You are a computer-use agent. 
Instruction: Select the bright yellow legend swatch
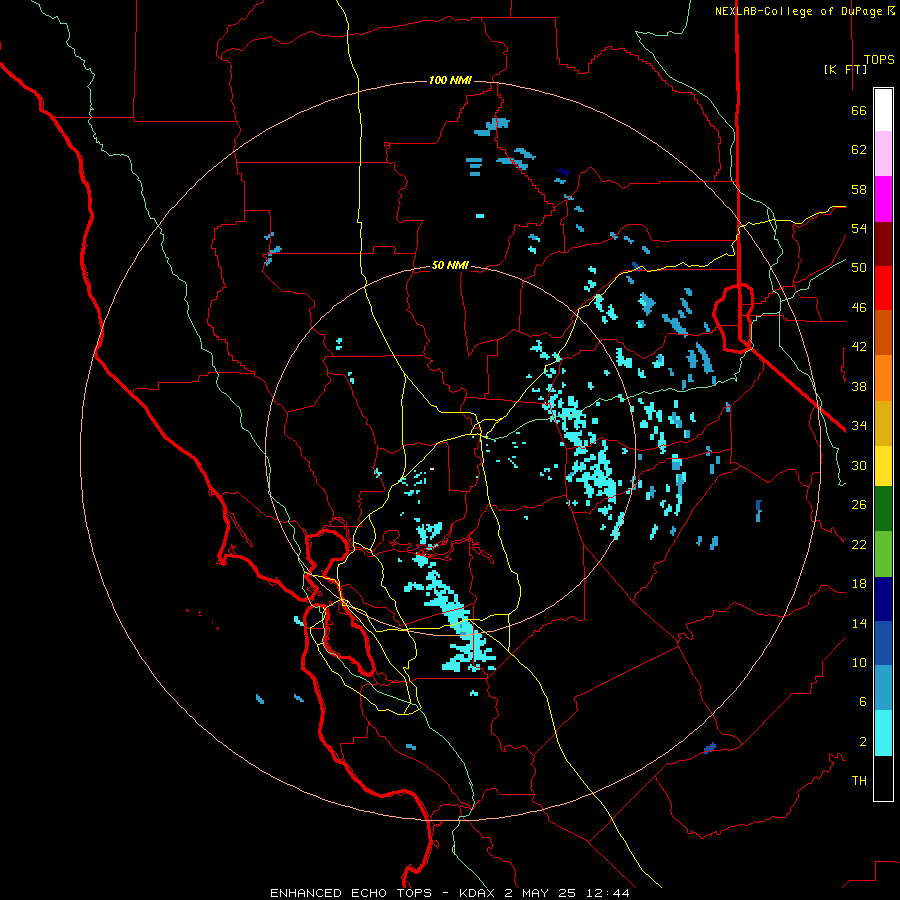883,466
